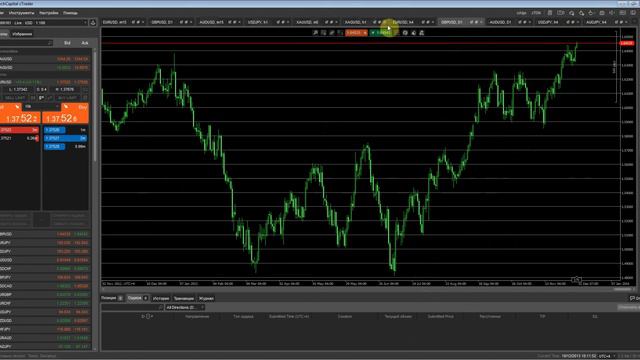Viewport: 640px width, 360px height.
Task: Close the EURUSD m15 chart tab
Action: click(143, 22)
